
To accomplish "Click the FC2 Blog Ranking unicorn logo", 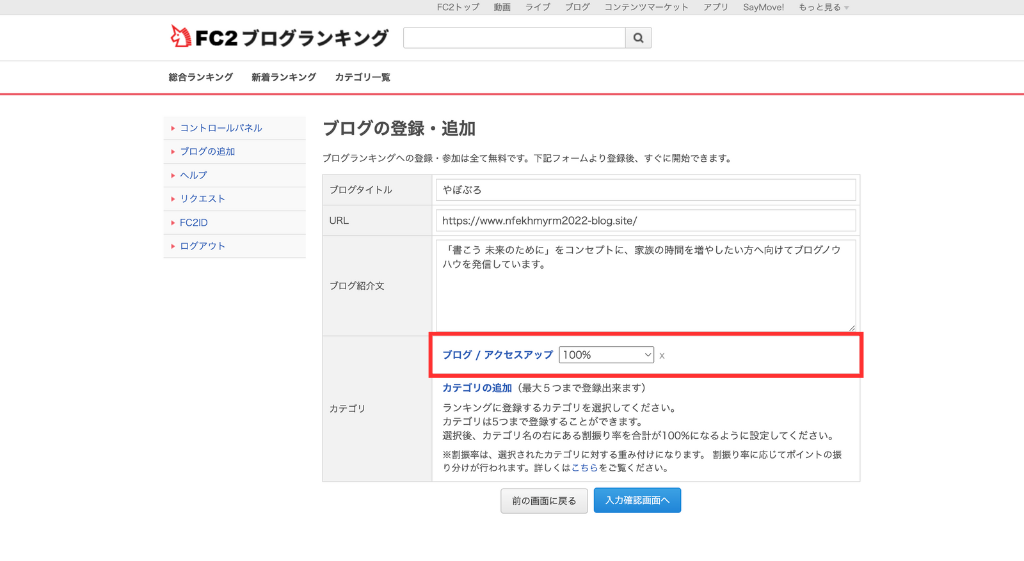I will pos(278,37).
